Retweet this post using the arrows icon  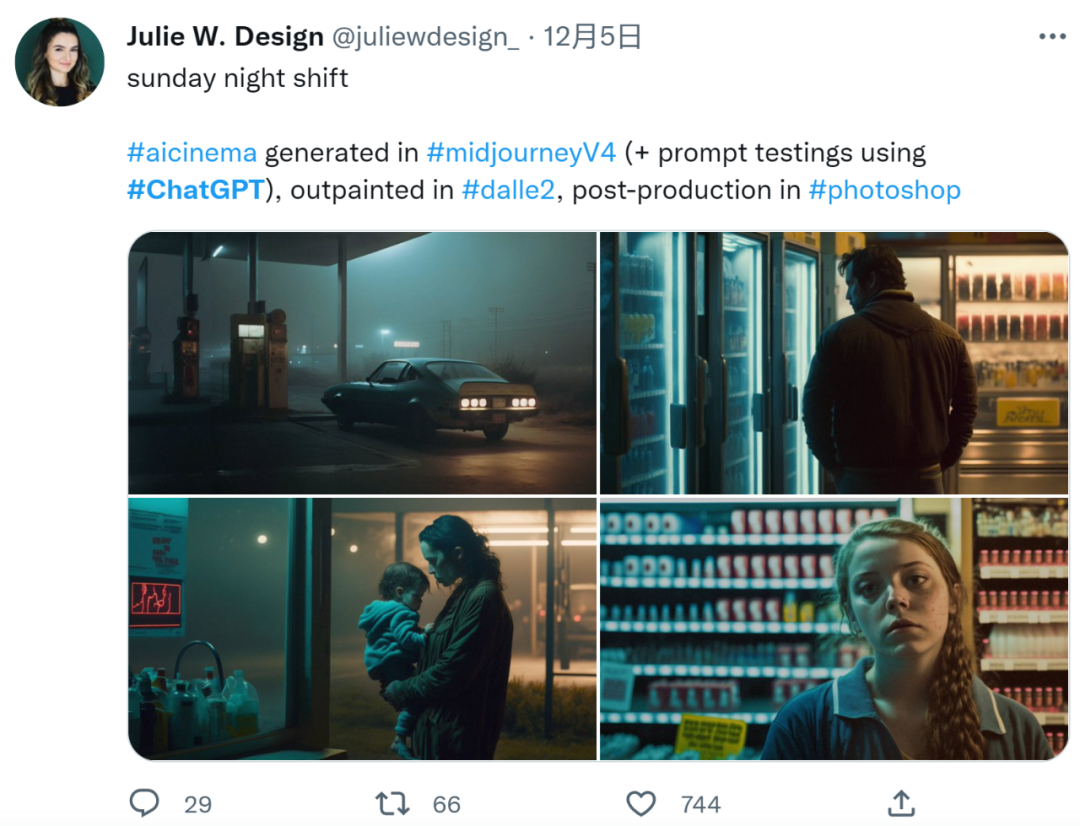(x=392, y=803)
